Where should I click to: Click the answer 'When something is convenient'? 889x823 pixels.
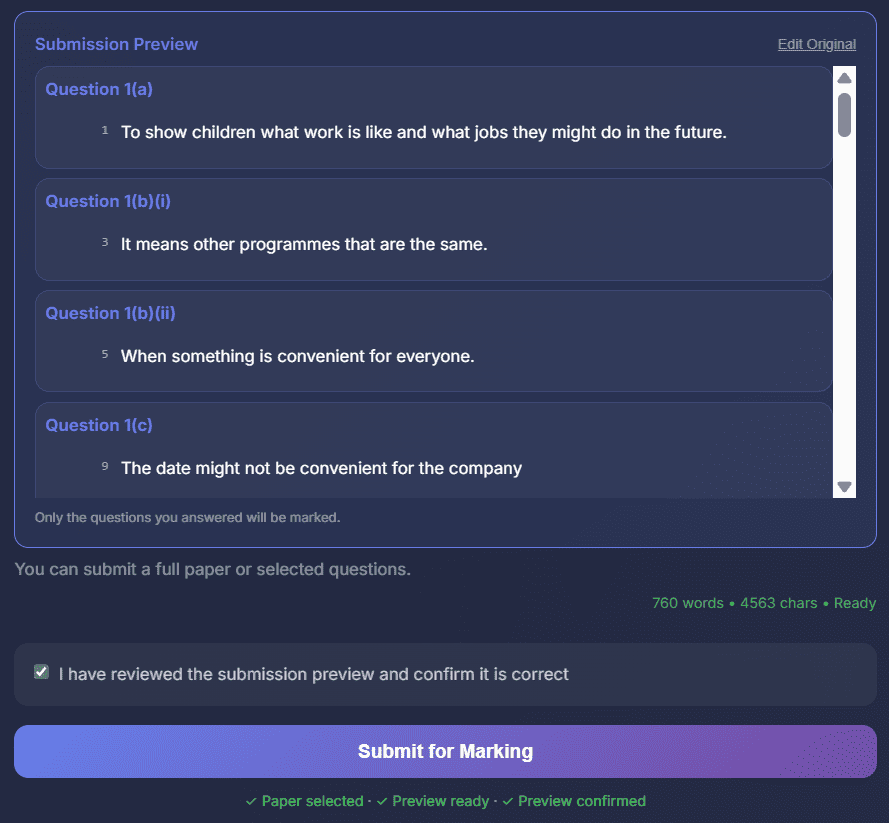coord(297,356)
